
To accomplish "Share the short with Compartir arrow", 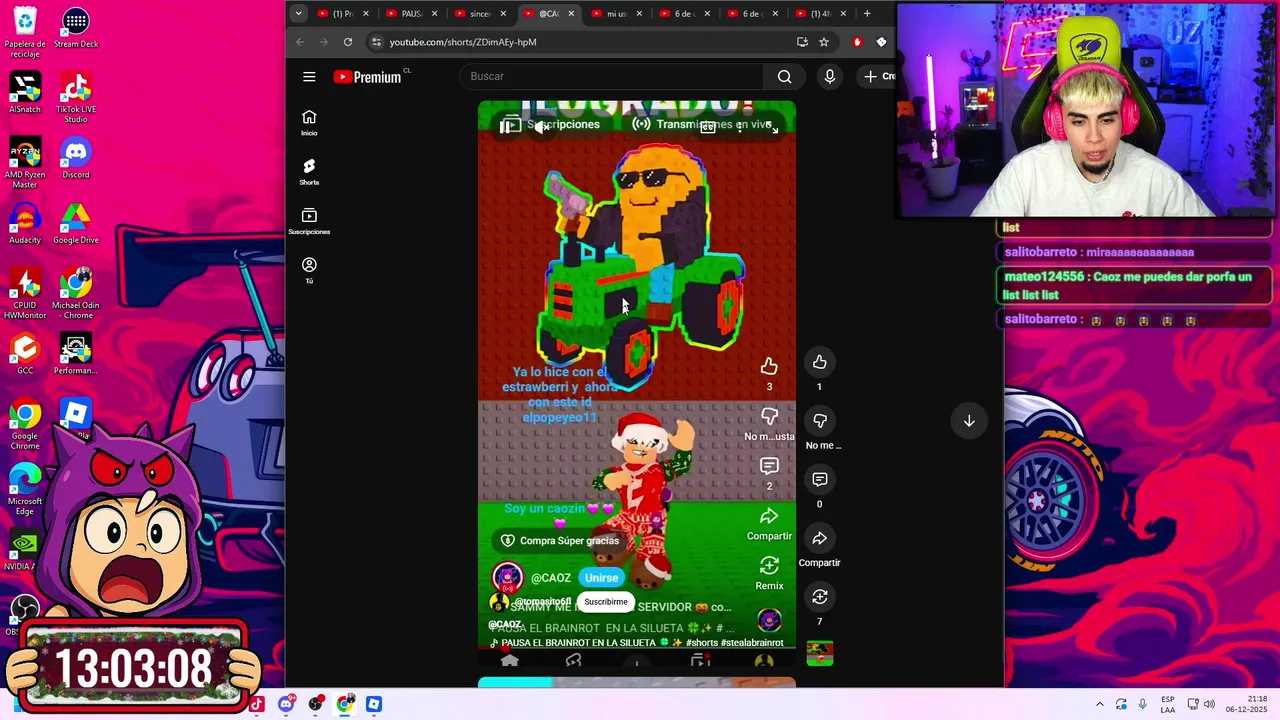I will click(819, 538).
